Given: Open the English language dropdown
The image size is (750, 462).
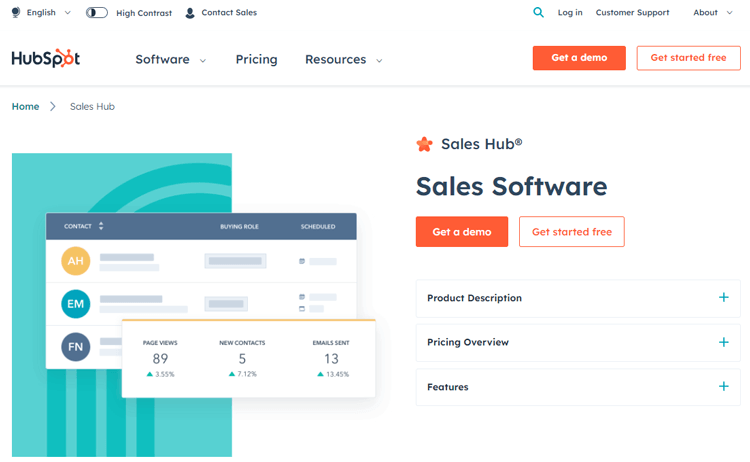Looking at the screenshot, I should (49, 12).
